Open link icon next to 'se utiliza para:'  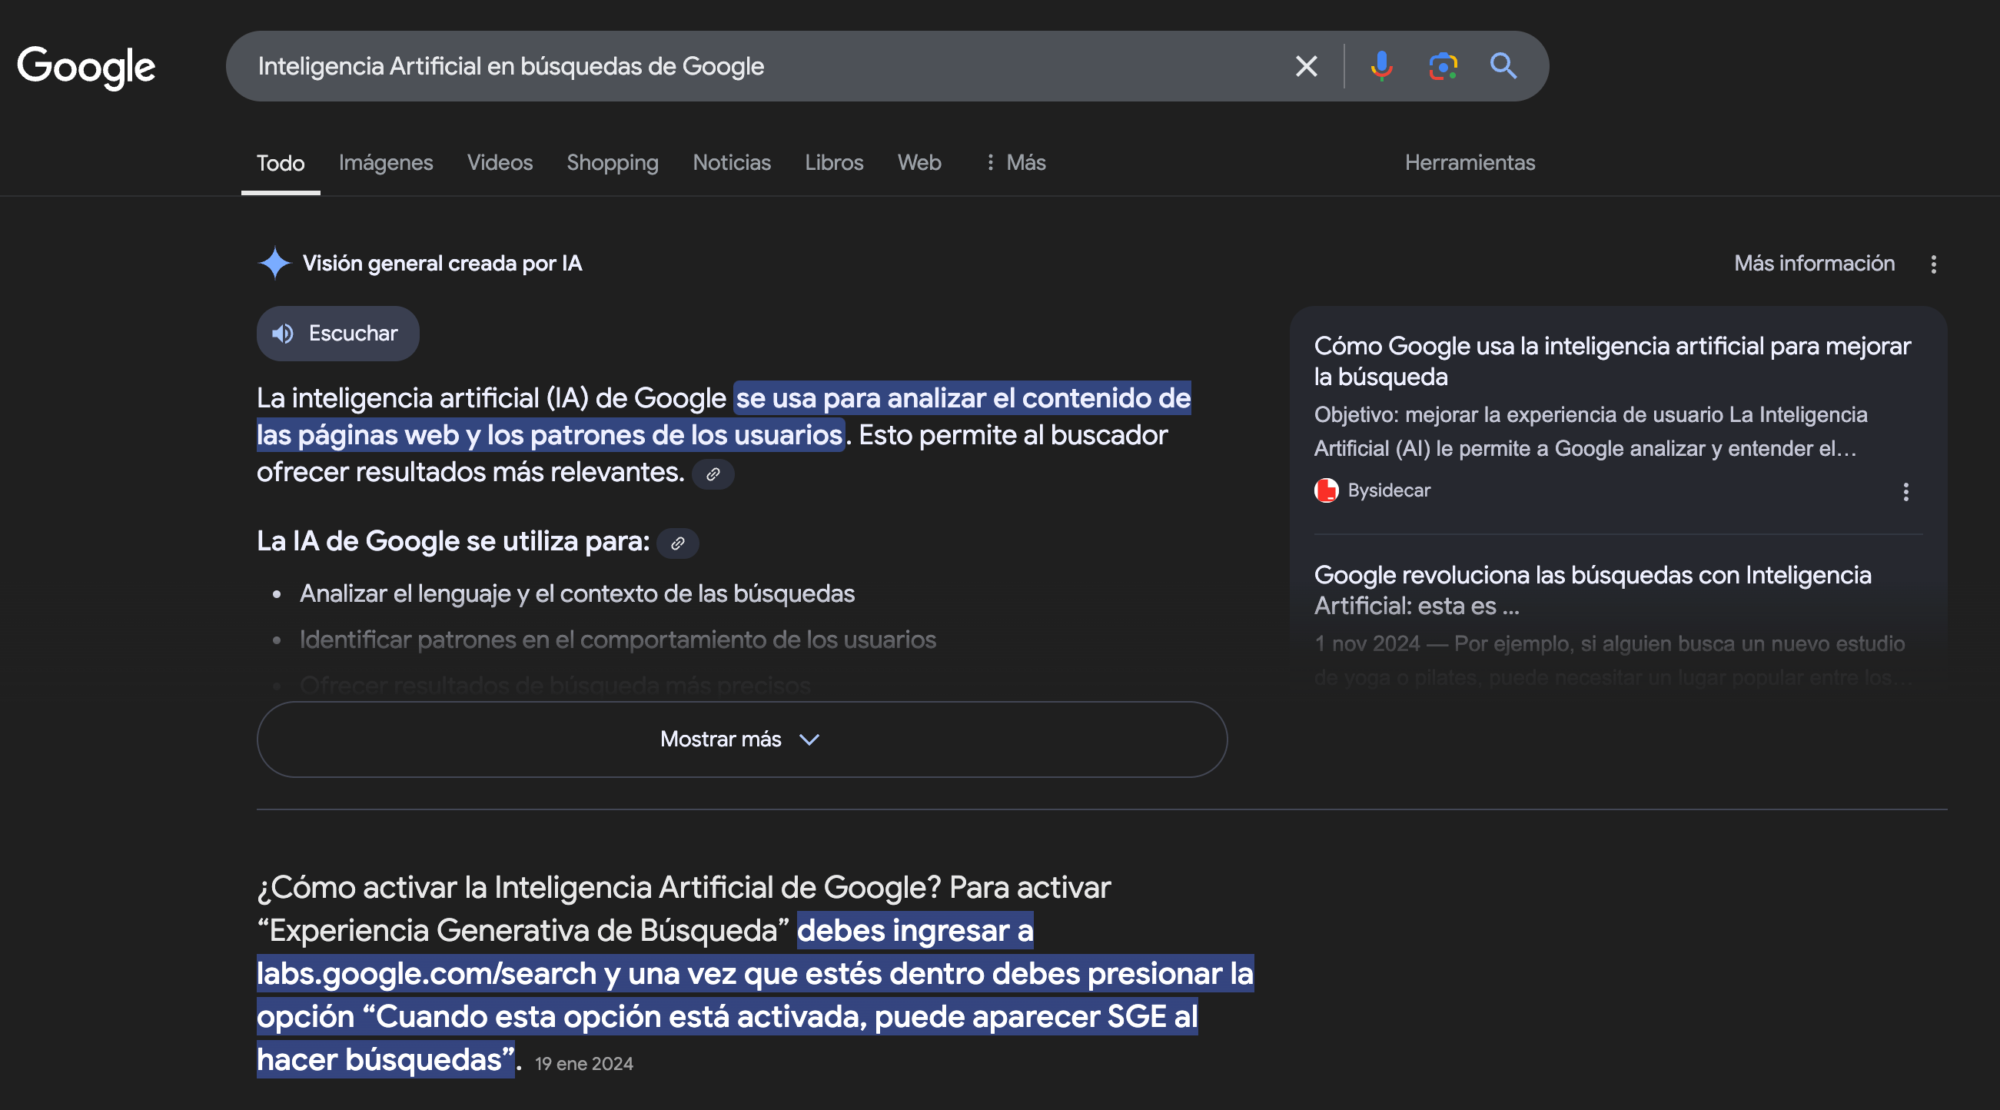(677, 543)
